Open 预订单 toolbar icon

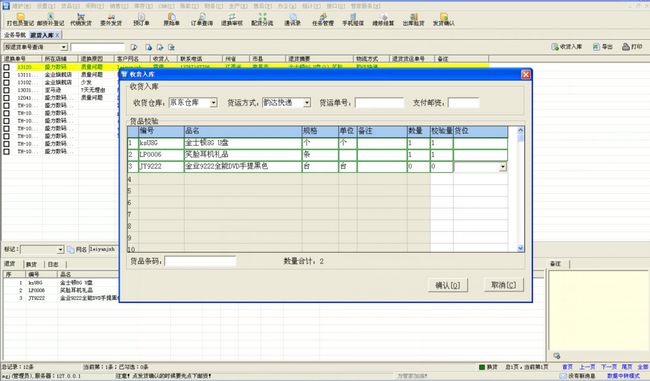coord(141,19)
